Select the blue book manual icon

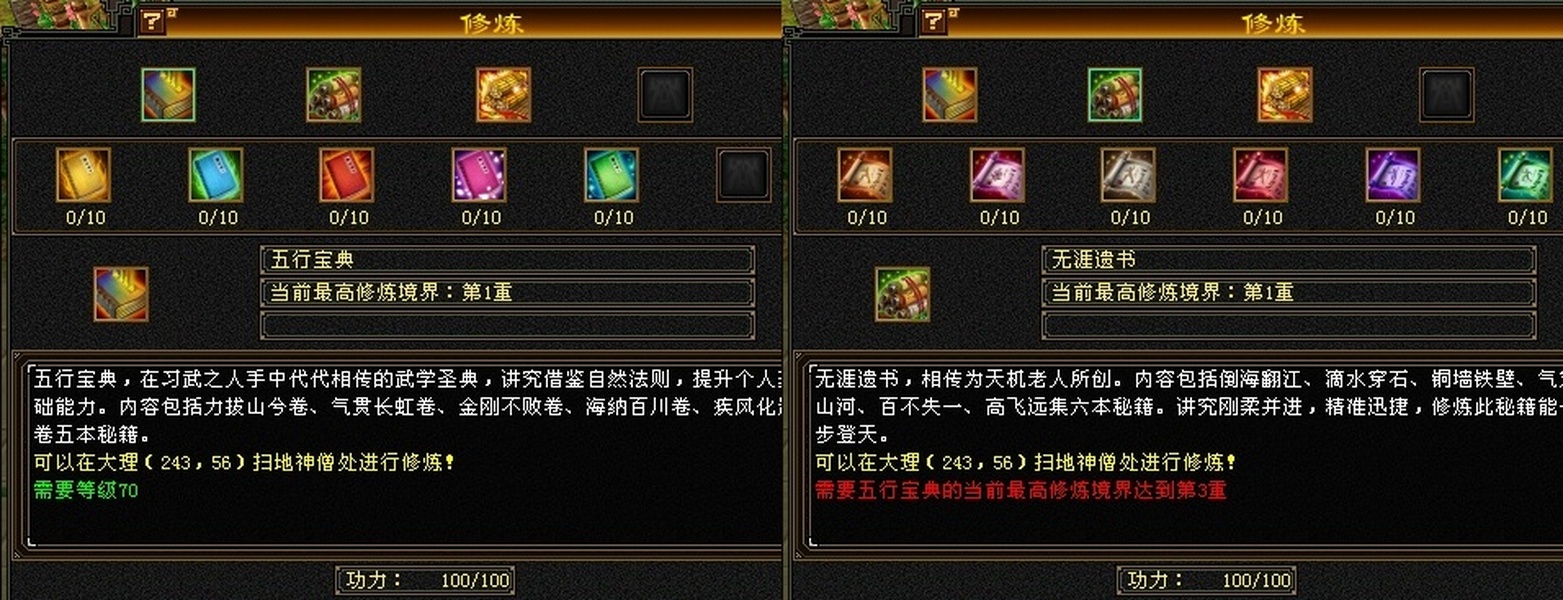click(216, 175)
